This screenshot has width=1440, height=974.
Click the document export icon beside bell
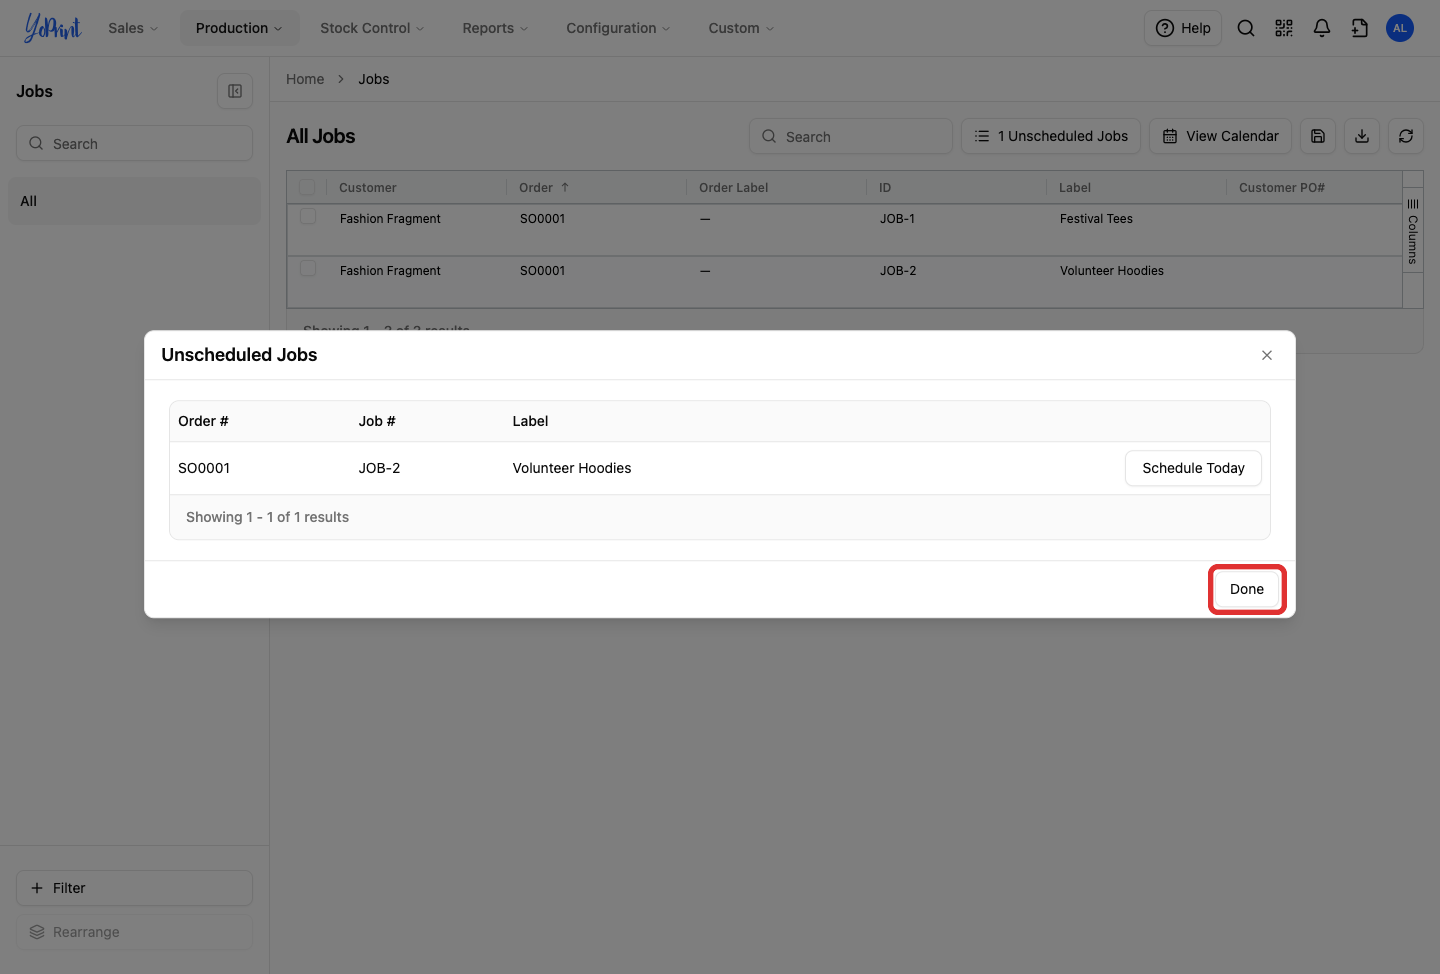pyautogui.click(x=1360, y=28)
